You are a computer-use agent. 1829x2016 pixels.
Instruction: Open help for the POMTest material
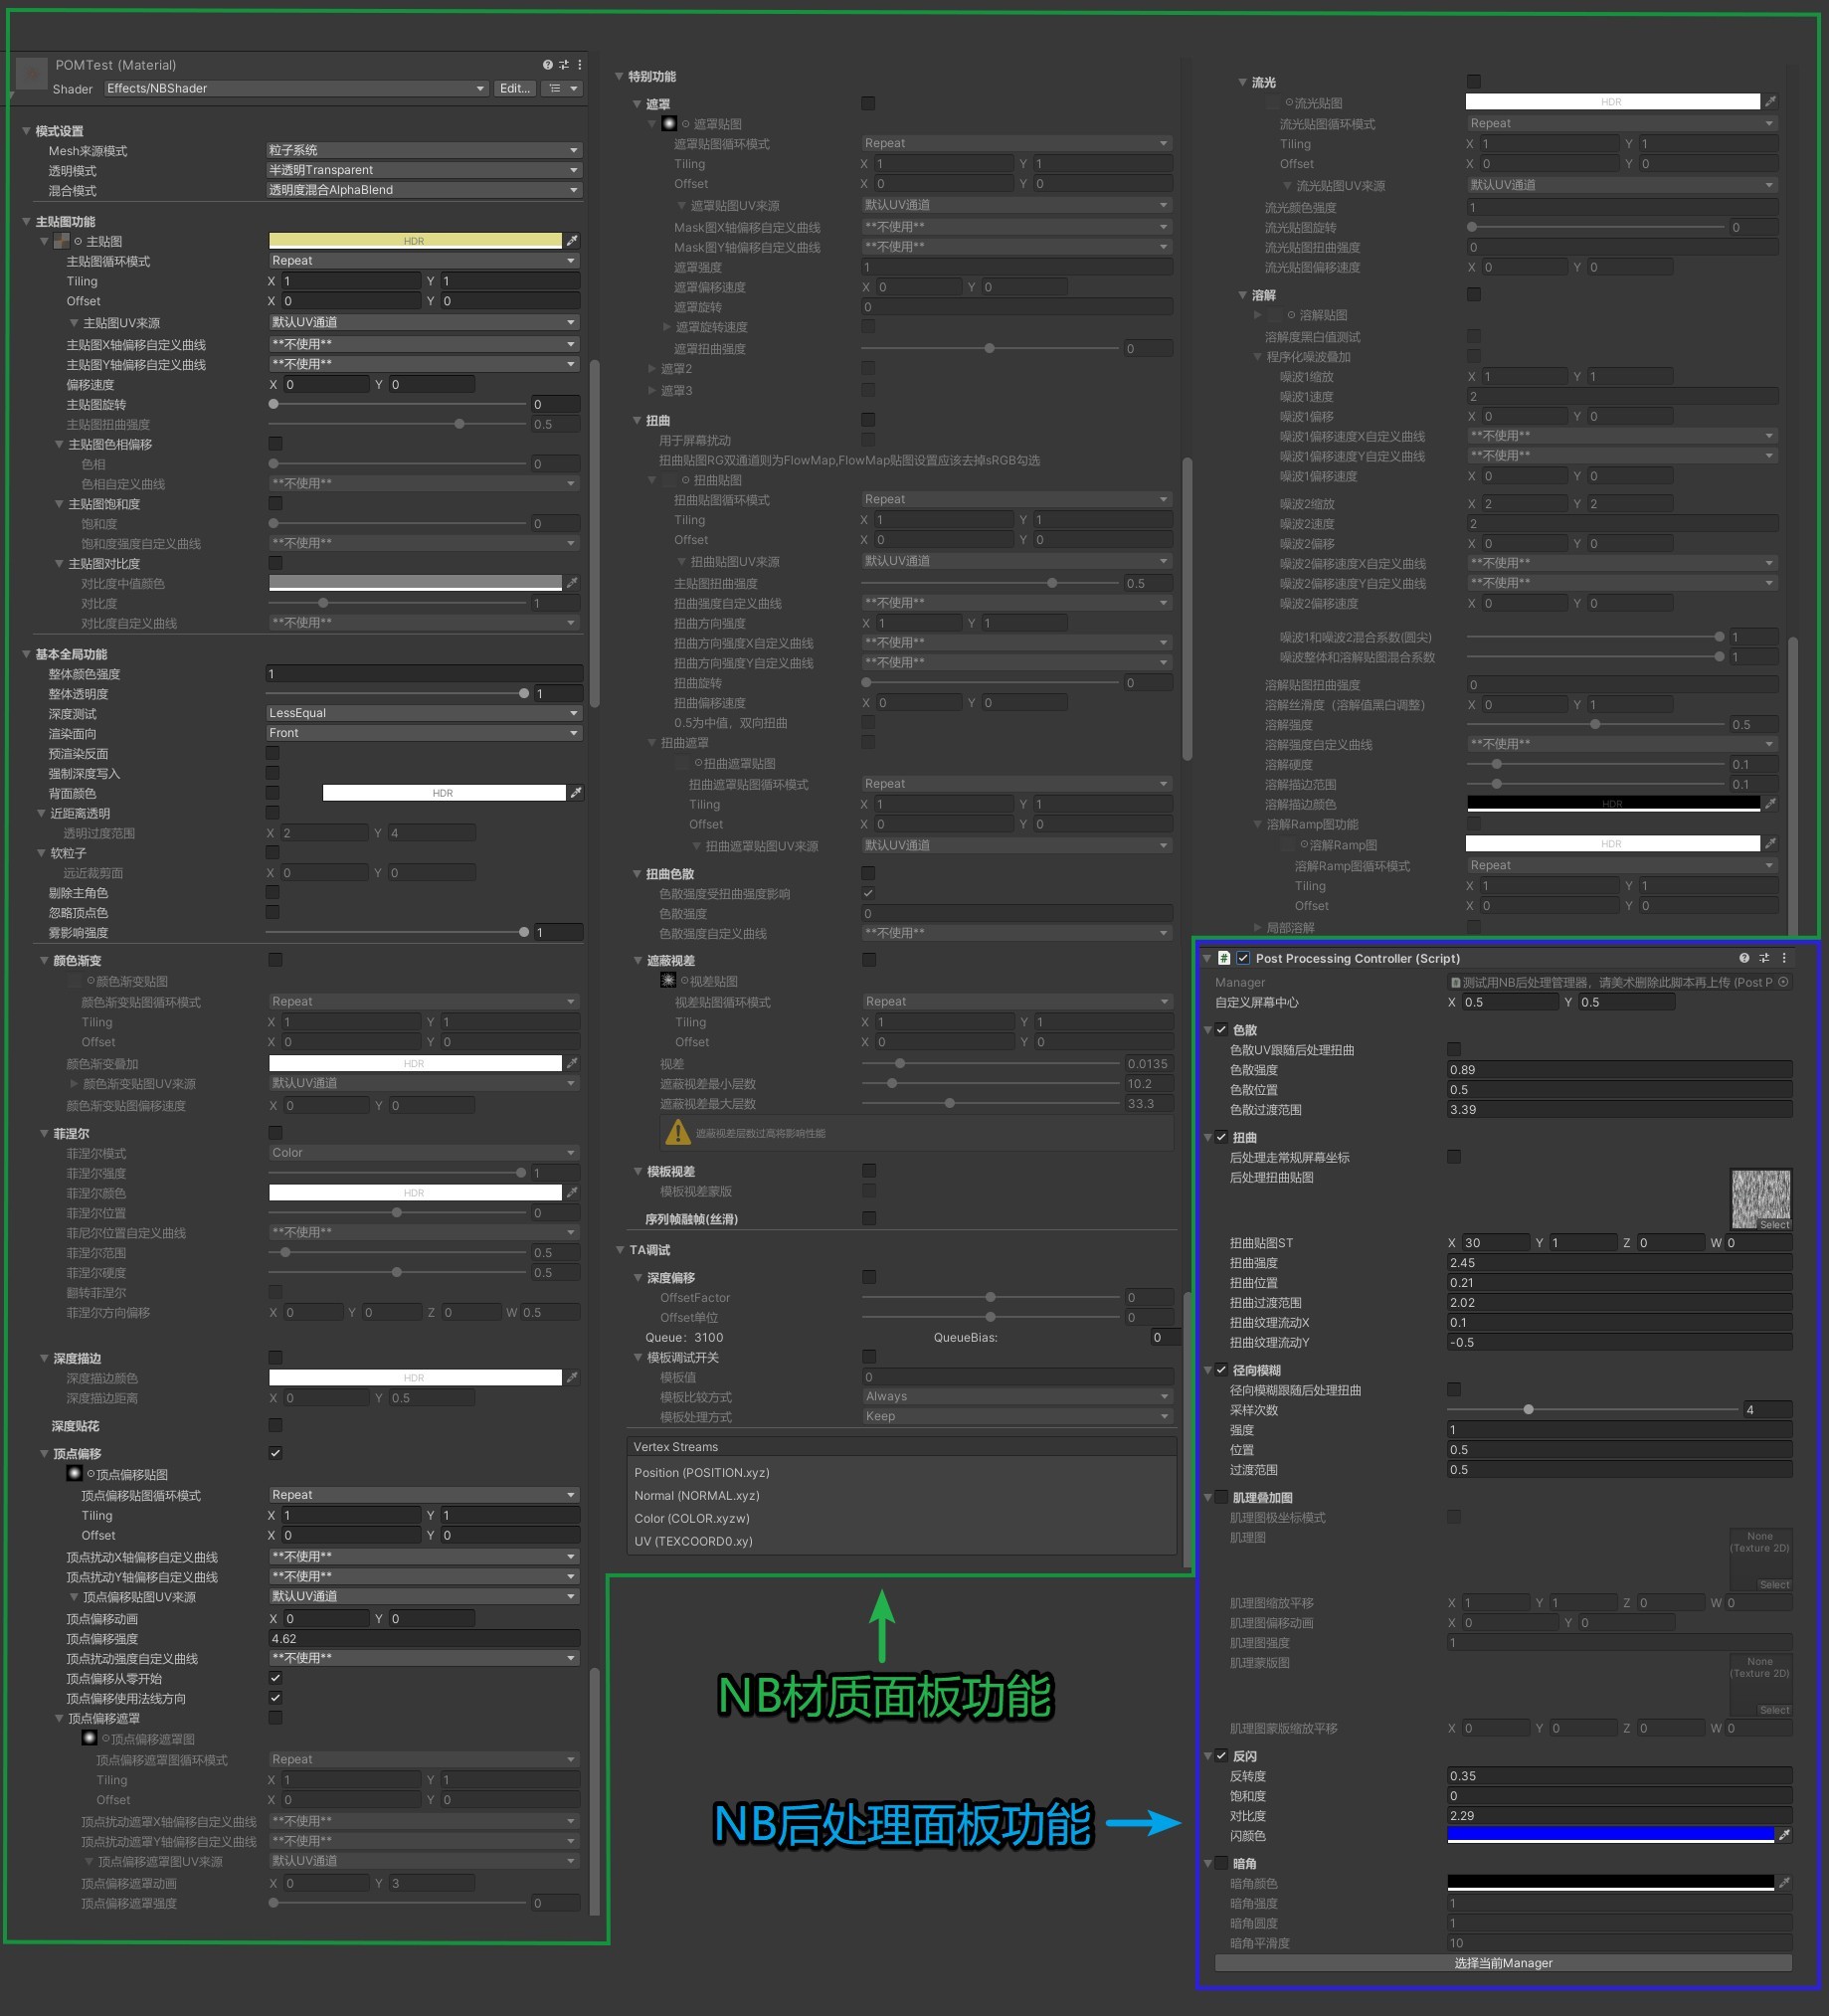547,65
